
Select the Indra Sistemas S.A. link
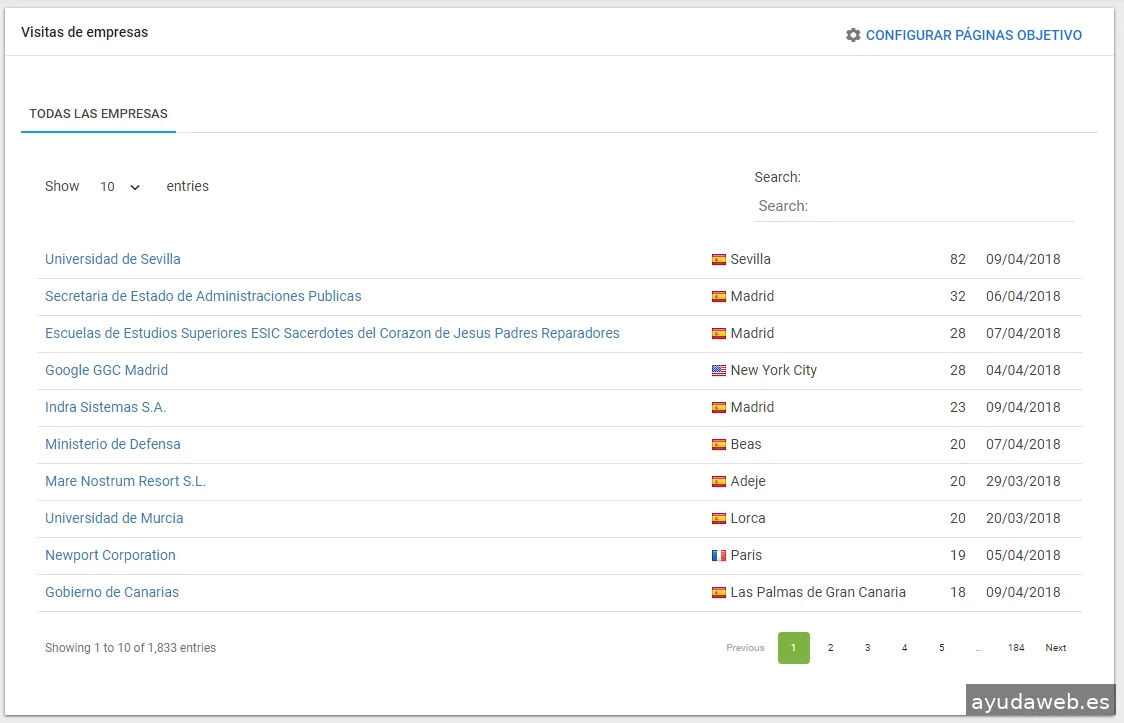(105, 407)
